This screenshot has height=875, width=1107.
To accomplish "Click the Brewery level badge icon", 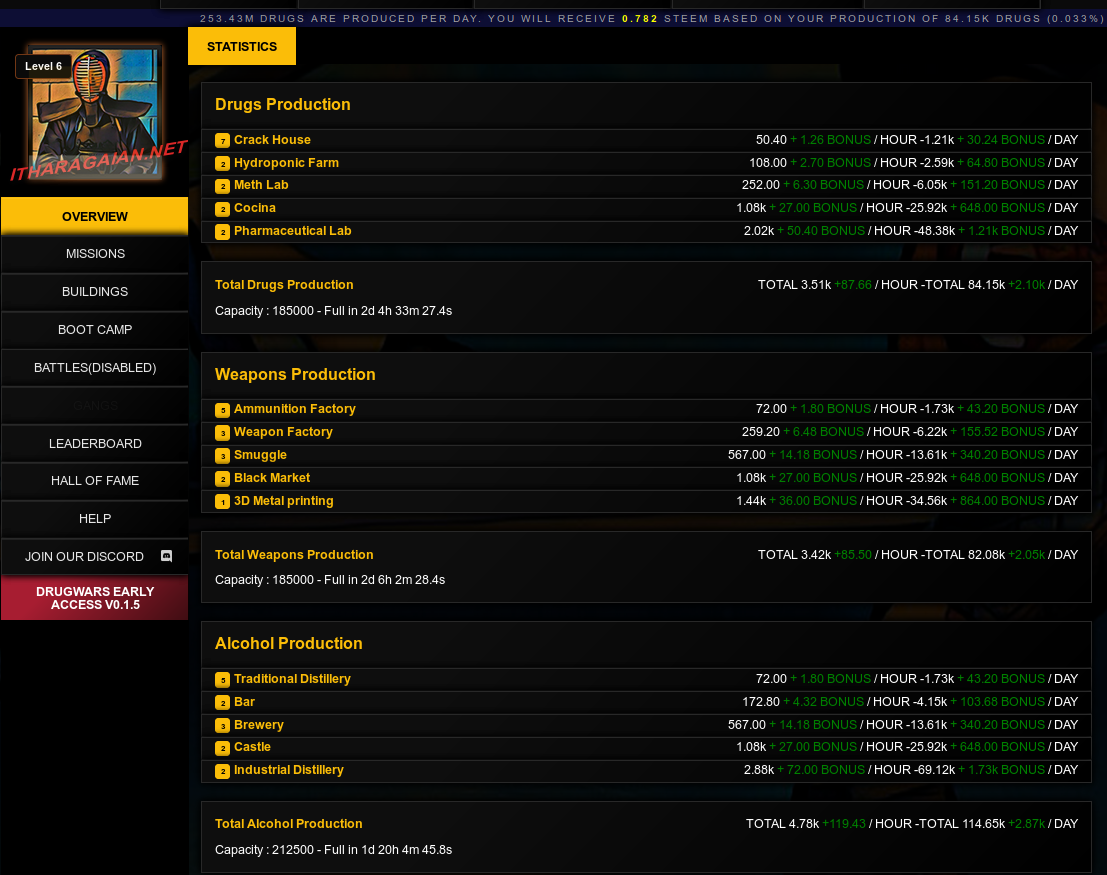I will click(x=223, y=726).
